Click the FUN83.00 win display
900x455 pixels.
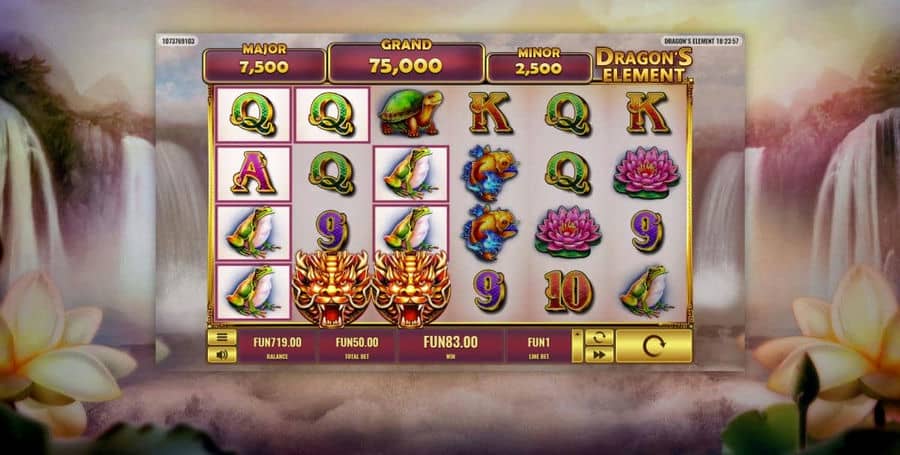(451, 346)
